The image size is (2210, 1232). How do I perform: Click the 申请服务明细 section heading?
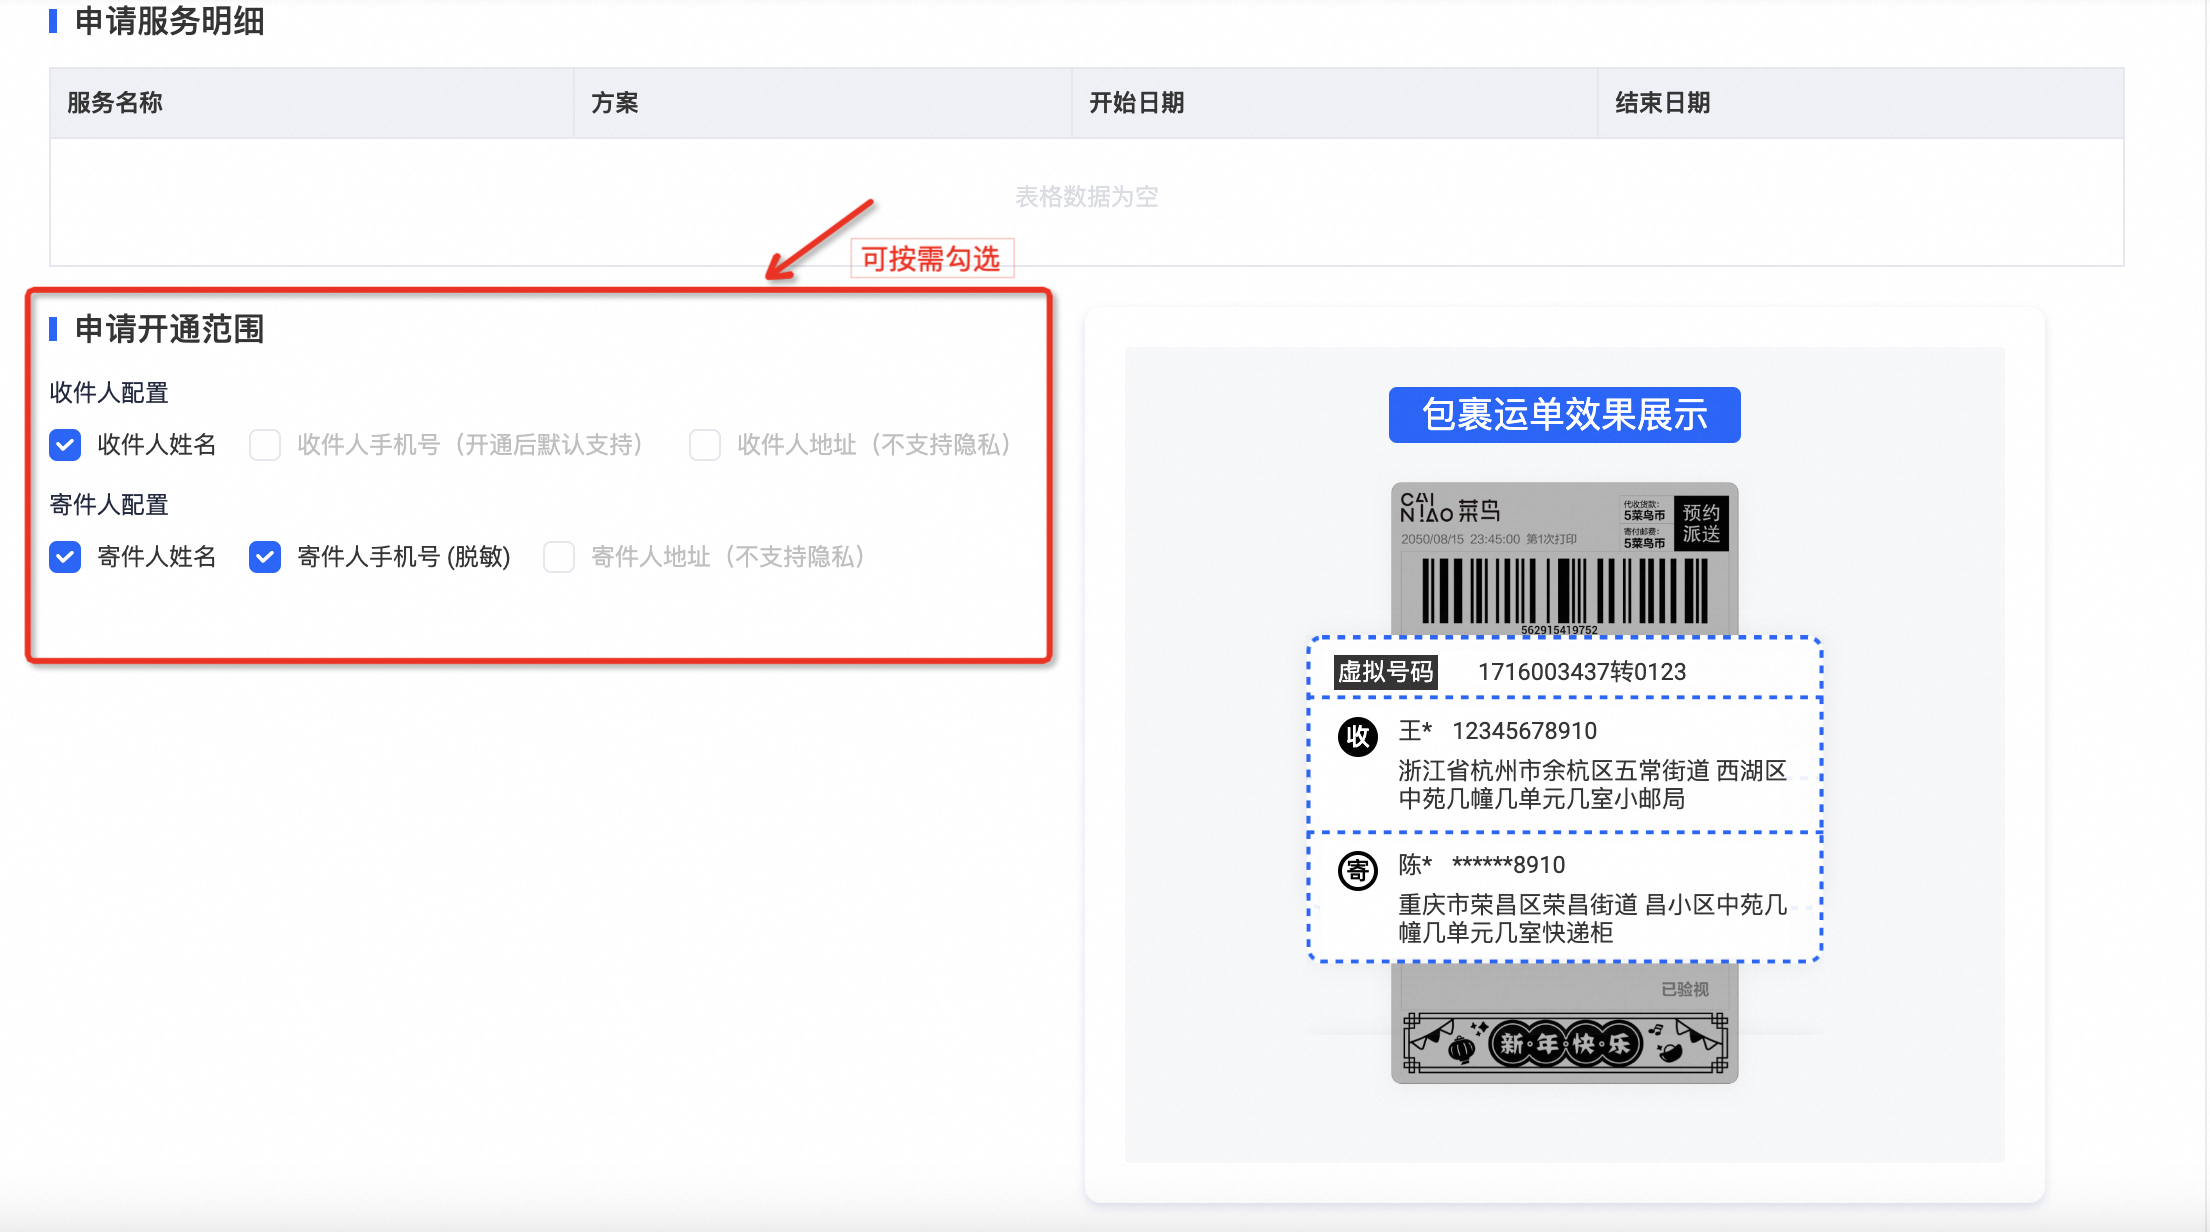coord(170,21)
